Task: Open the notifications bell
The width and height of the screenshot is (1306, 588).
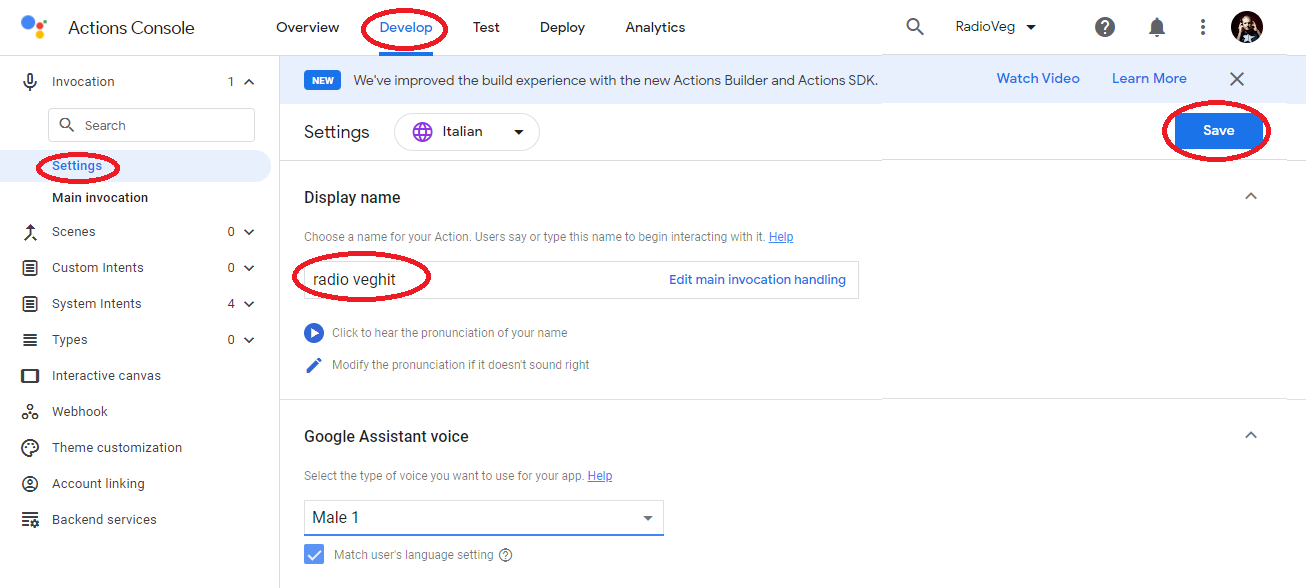Action: pyautogui.click(x=1157, y=27)
